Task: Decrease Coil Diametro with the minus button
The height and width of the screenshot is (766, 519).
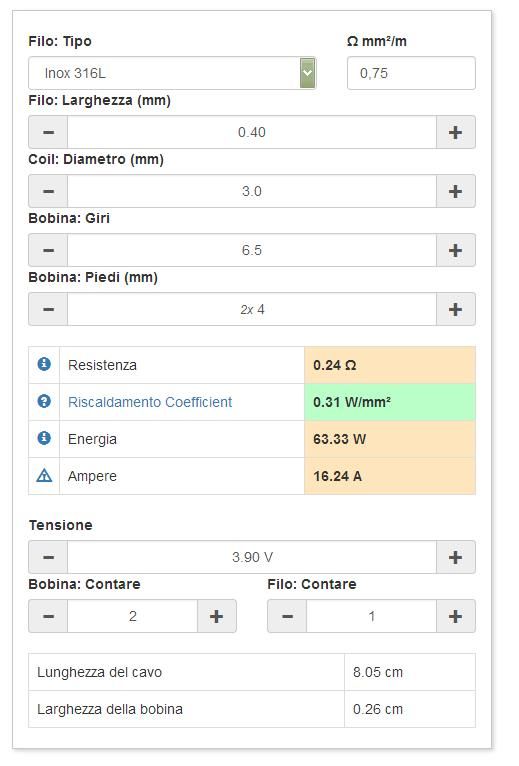Action: point(48,191)
